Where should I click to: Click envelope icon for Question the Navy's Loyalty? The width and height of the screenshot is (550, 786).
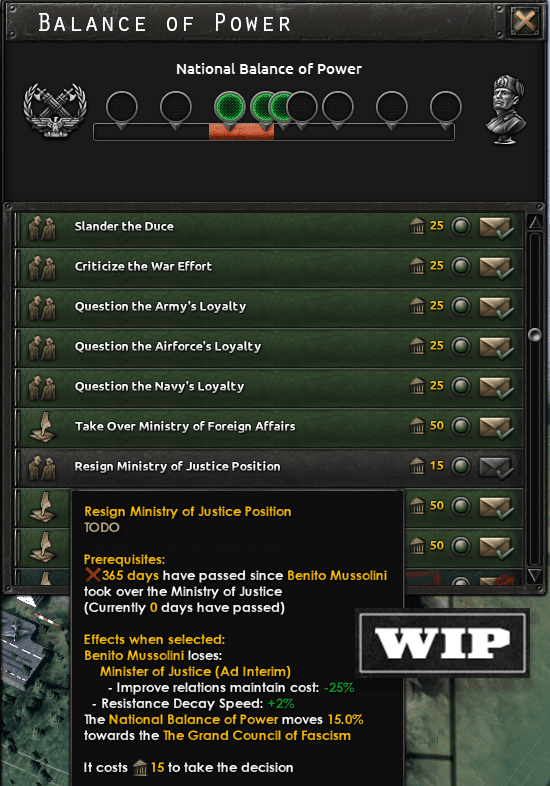496,387
